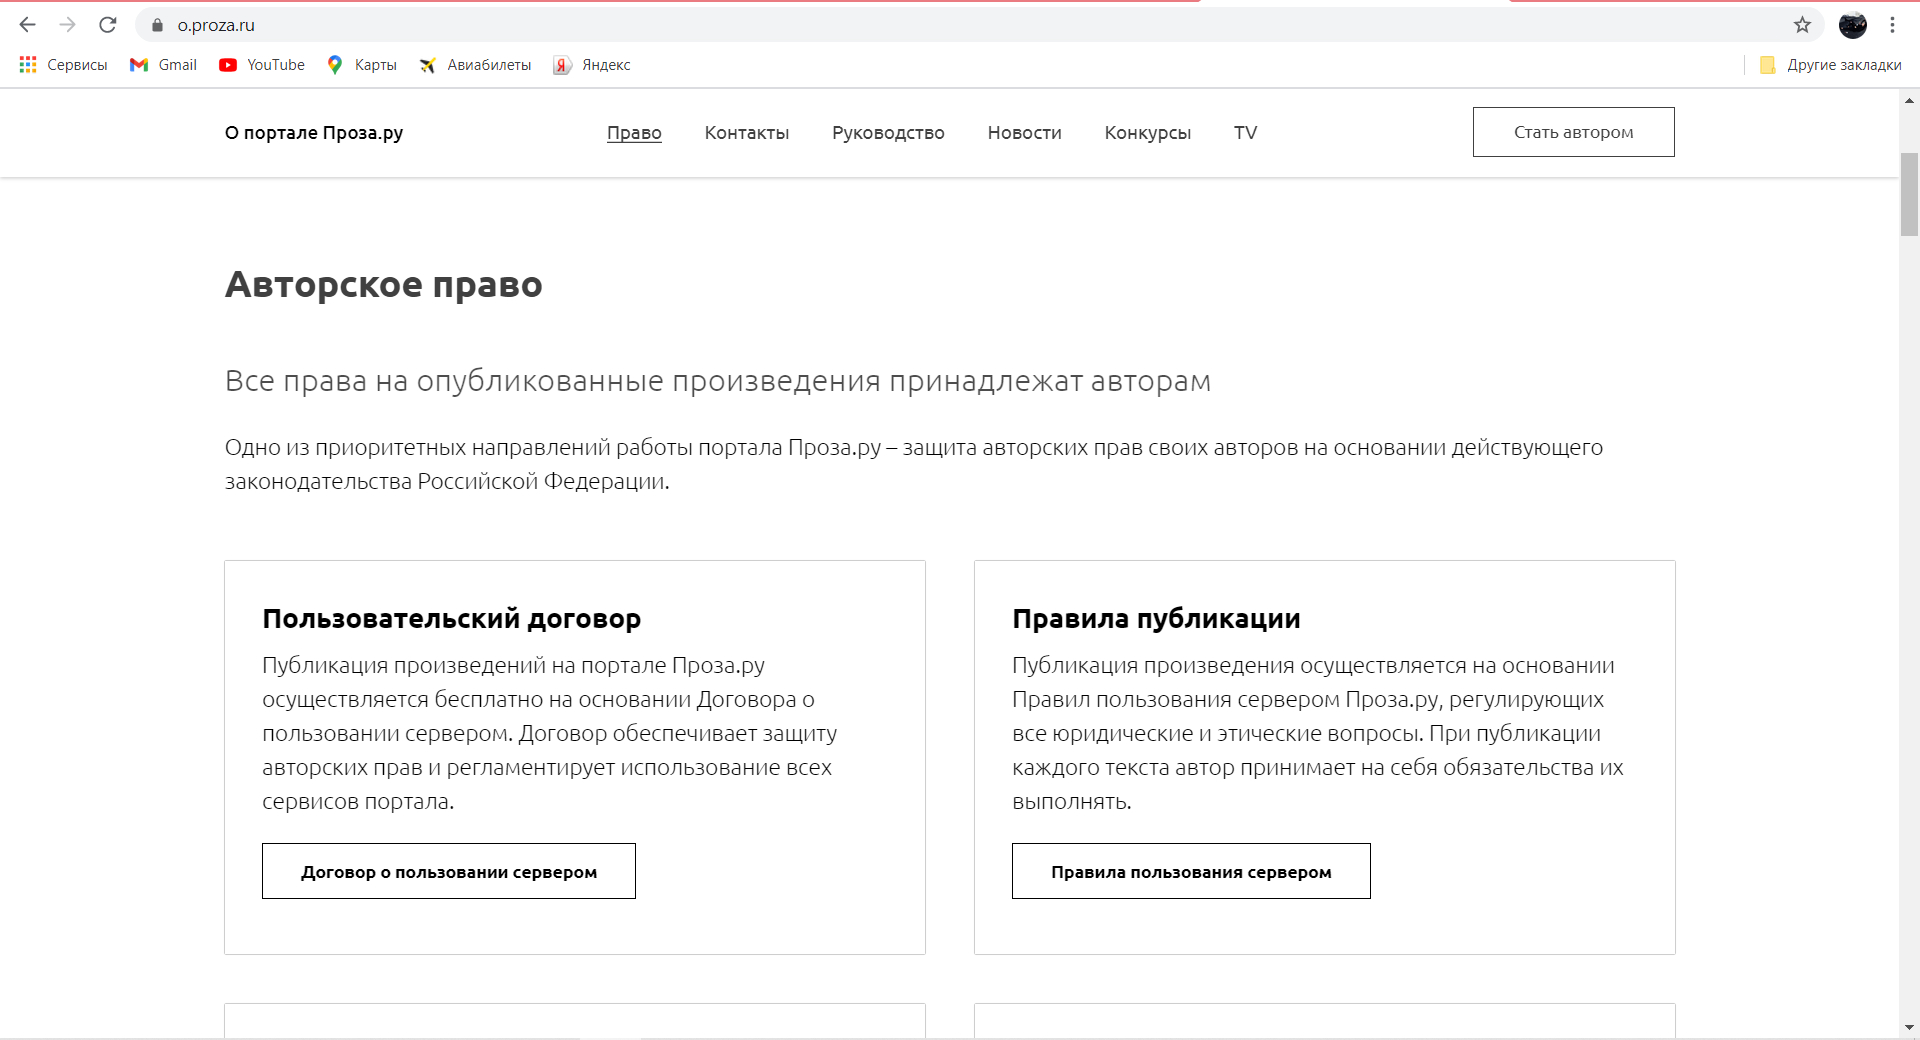Open the TV menu item
Screen dimensions: 1920x1040
(1245, 133)
